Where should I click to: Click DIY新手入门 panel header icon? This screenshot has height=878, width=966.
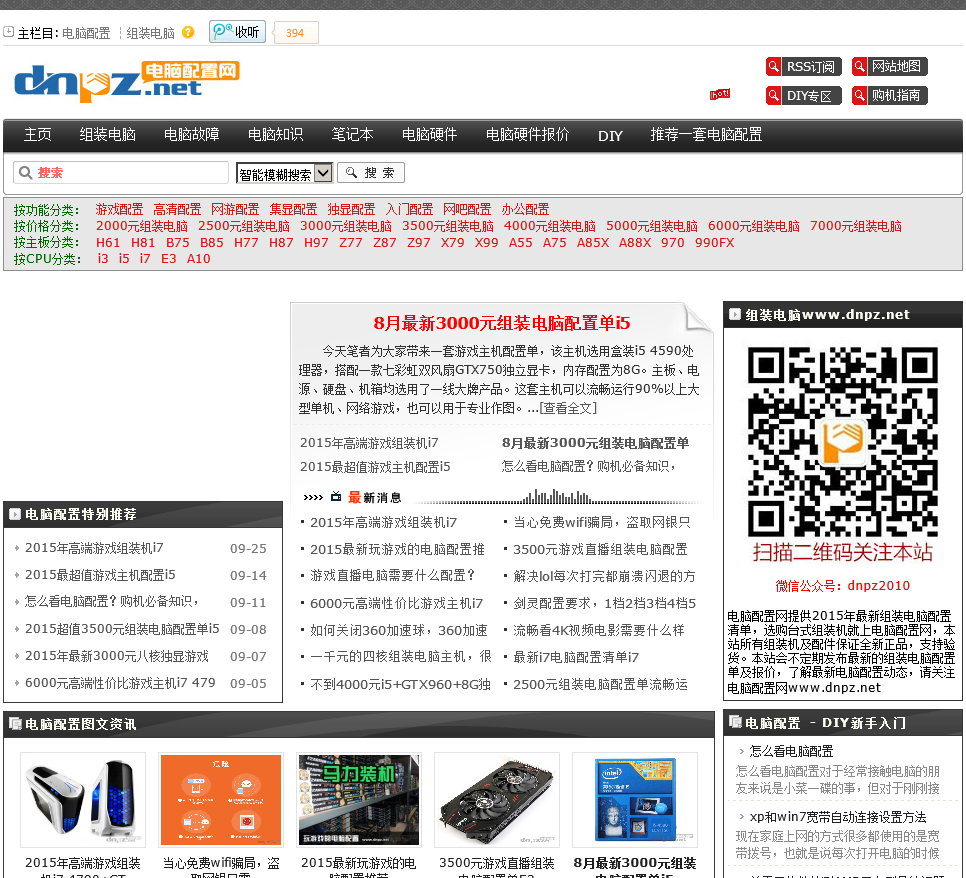pyautogui.click(x=734, y=722)
